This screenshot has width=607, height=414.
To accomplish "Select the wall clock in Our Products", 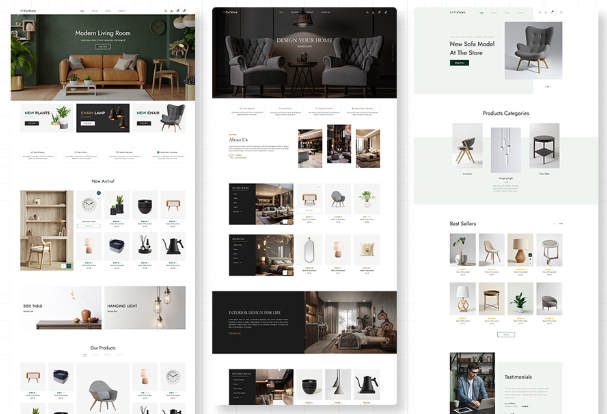I will (173, 376).
